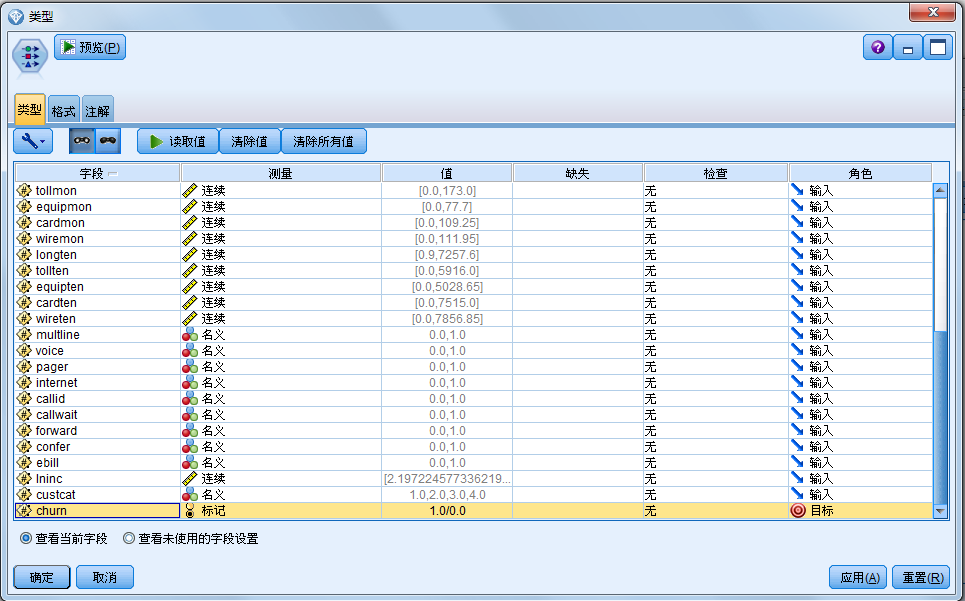This screenshot has width=965, height=601.
Task: Click 读取值 to read values
Action: pos(177,140)
